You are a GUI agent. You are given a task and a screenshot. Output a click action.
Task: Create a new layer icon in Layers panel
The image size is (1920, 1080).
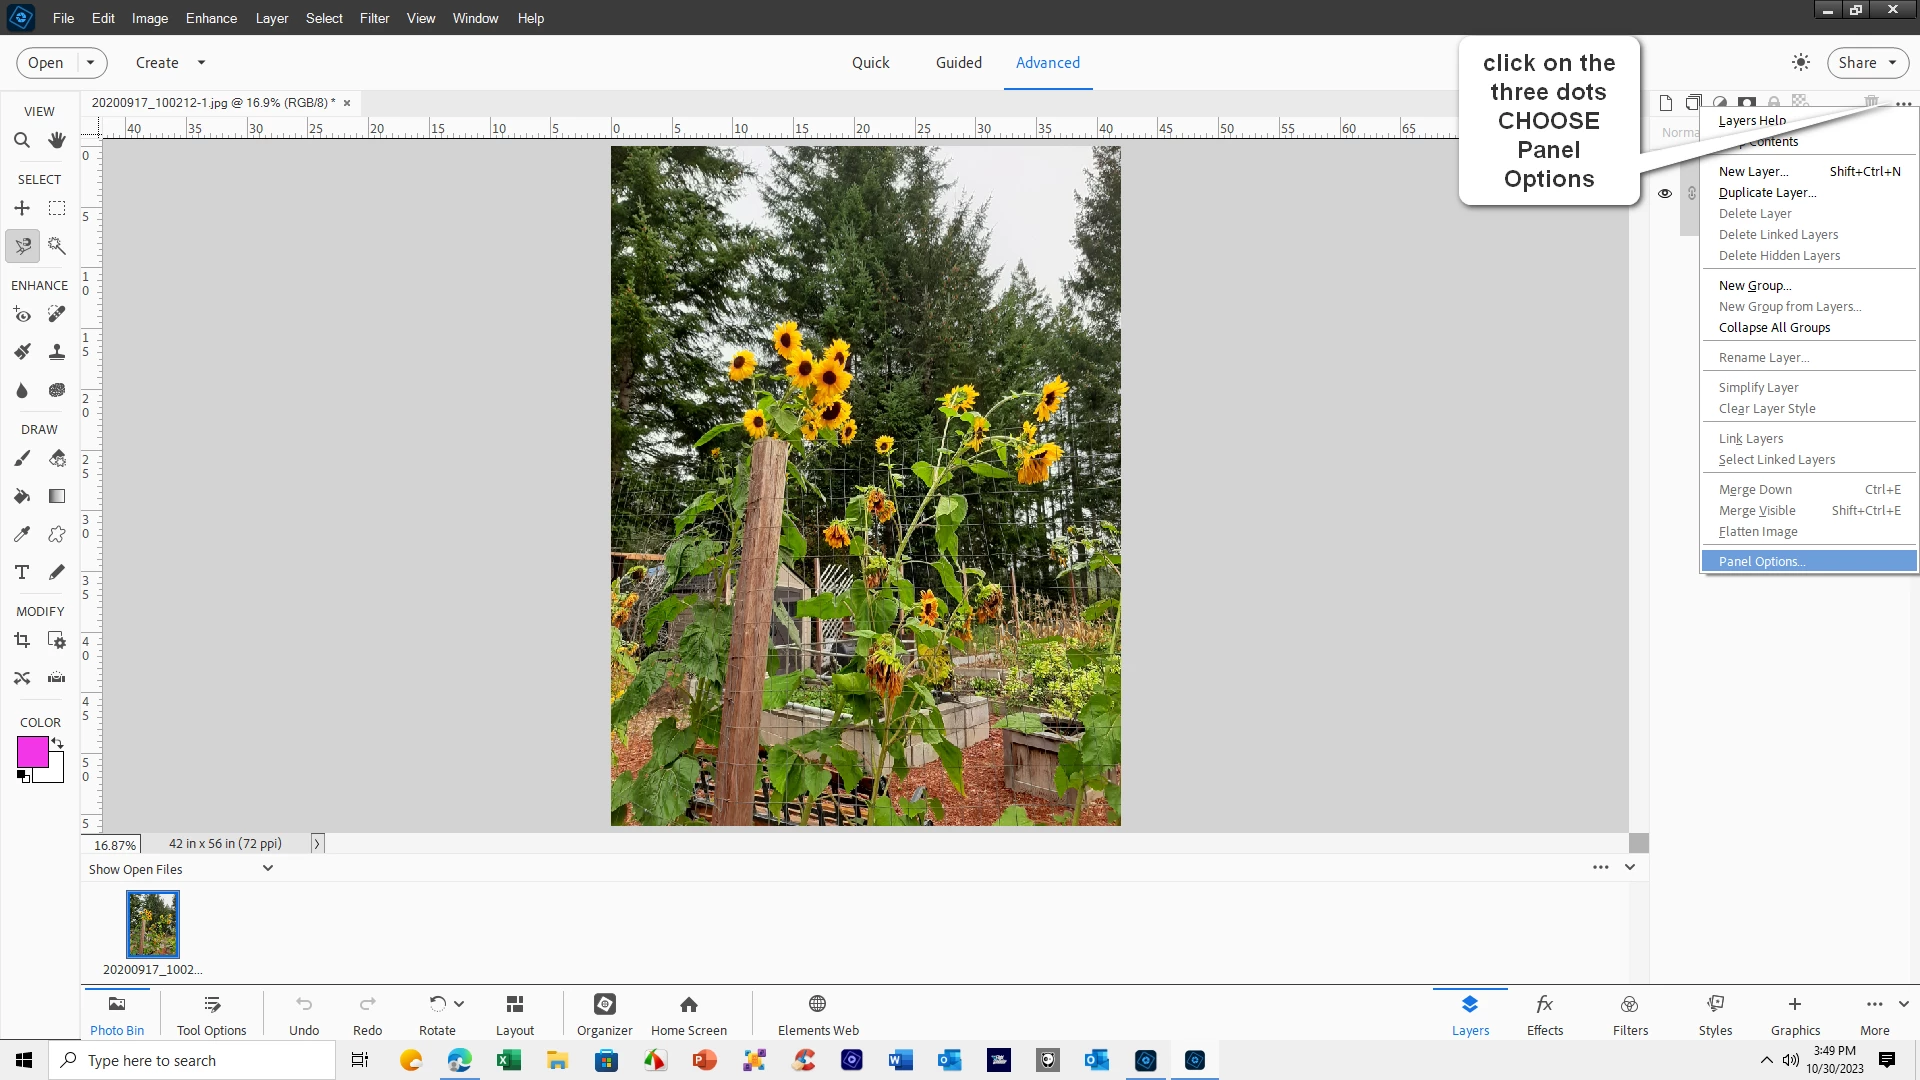1665,103
